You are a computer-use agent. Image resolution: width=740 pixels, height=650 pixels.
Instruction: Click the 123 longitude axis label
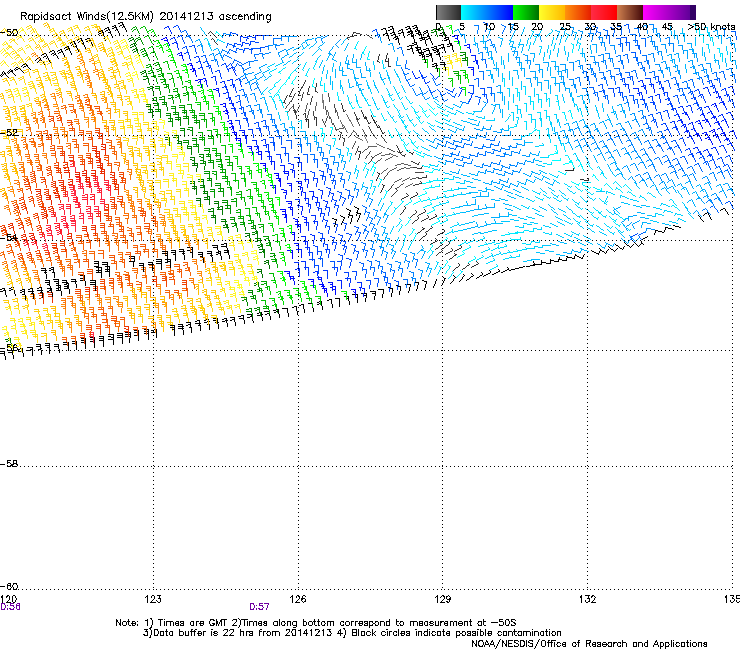(x=153, y=599)
